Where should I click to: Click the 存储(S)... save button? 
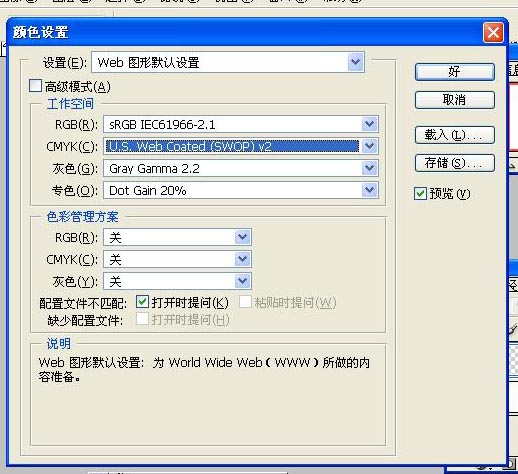click(x=455, y=163)
